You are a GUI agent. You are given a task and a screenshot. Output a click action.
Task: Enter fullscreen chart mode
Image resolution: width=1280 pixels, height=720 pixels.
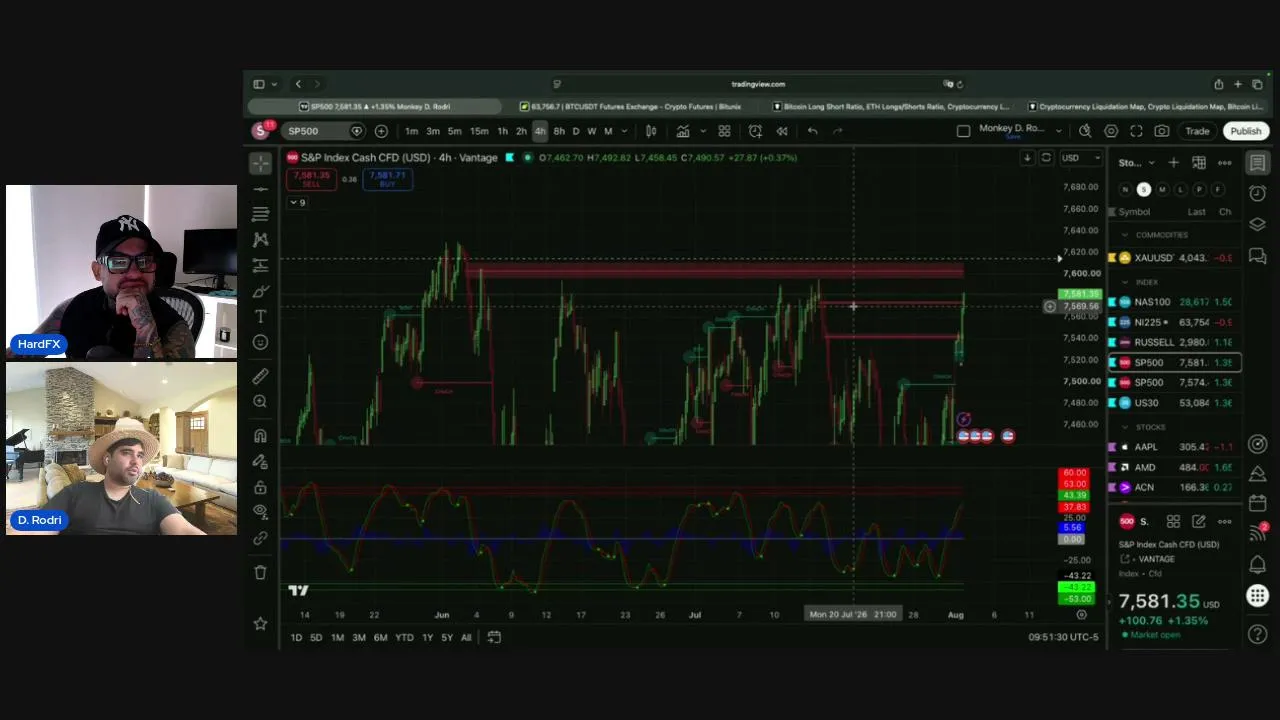coord(1136,131)
